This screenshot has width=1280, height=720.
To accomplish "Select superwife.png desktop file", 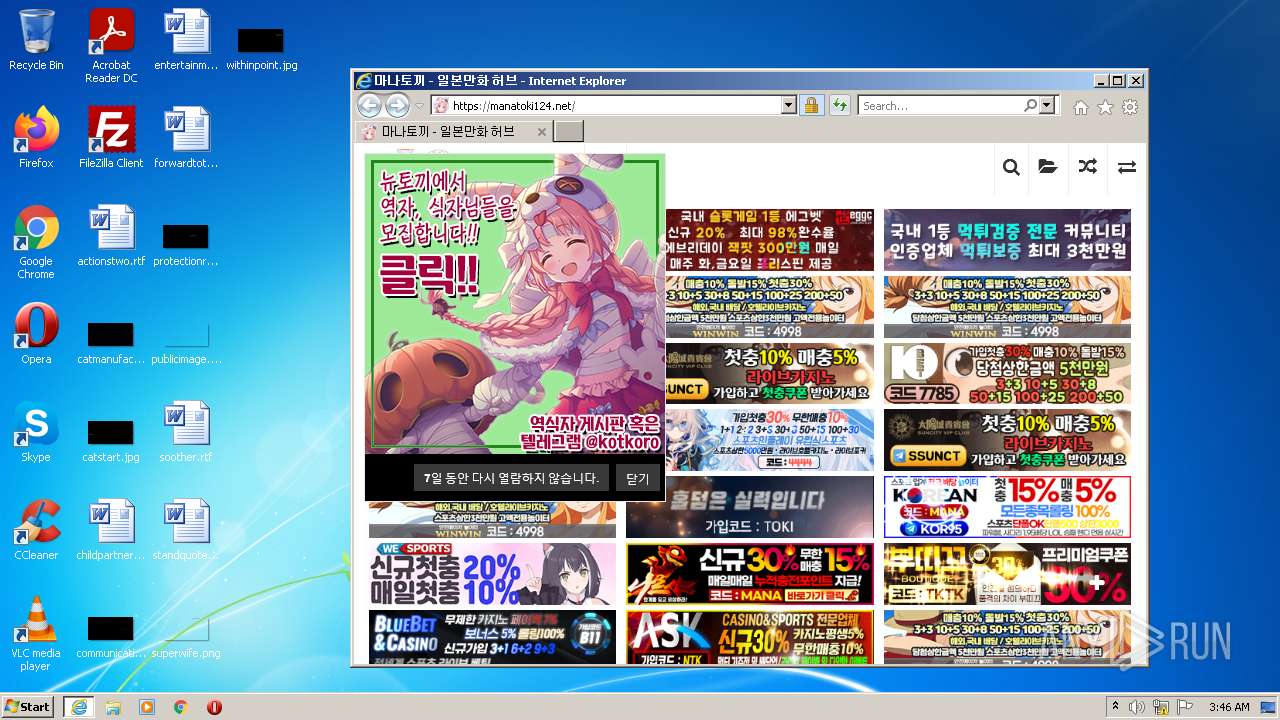I will click(186, 634).
